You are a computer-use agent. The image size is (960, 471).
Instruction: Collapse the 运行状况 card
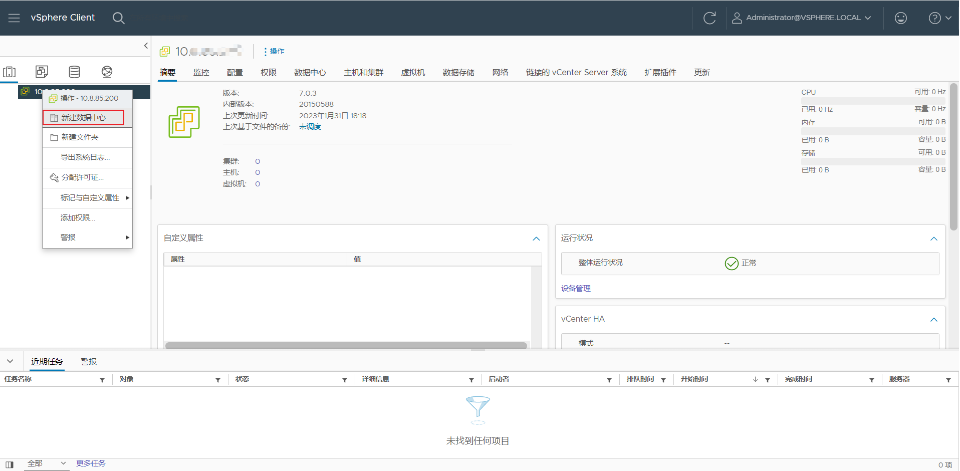[x=934, y=238]
